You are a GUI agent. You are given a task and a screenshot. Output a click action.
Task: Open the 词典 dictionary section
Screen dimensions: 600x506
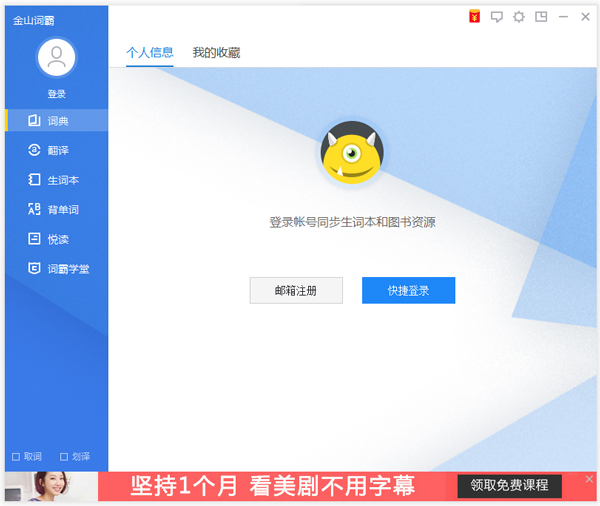click(x=57, y=121)
